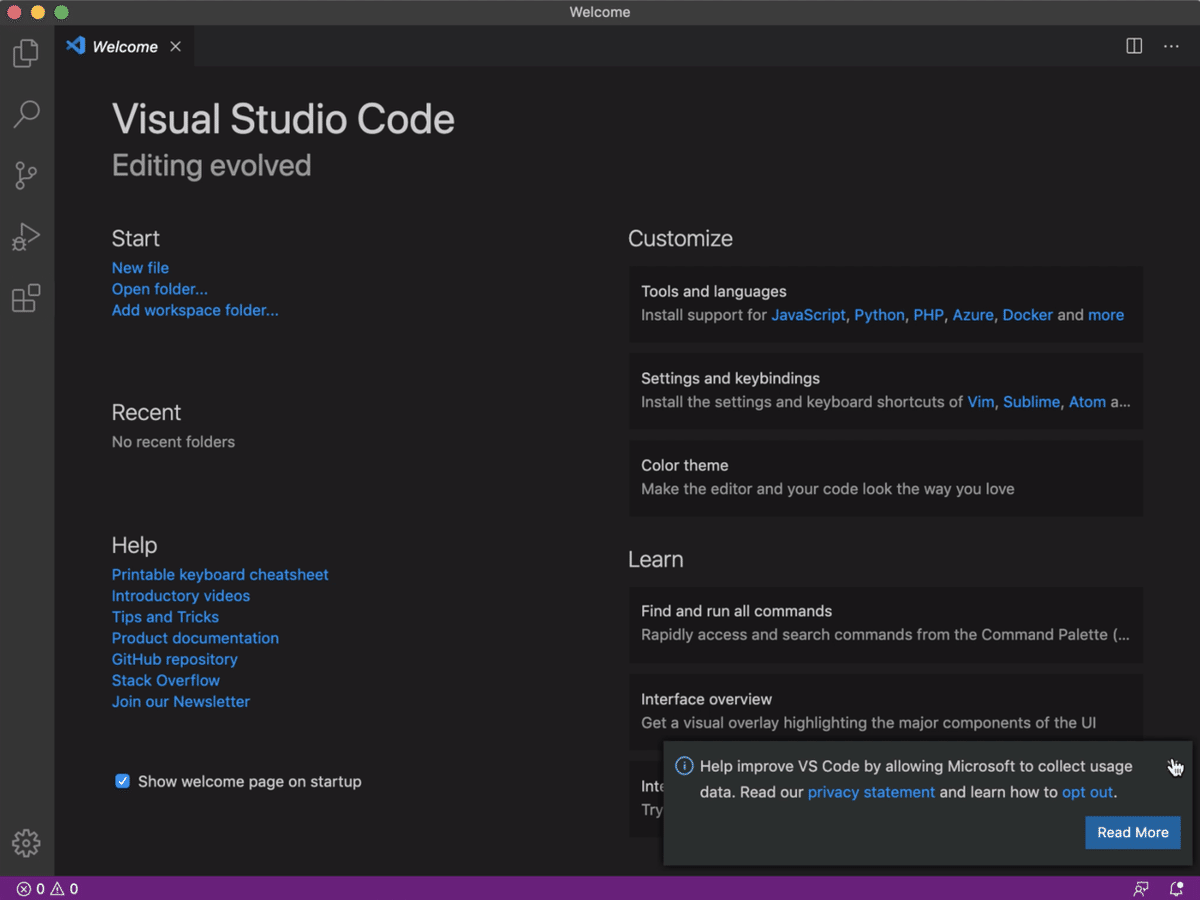
Task: Open the privacy statement link
Action: pos(871,792)
